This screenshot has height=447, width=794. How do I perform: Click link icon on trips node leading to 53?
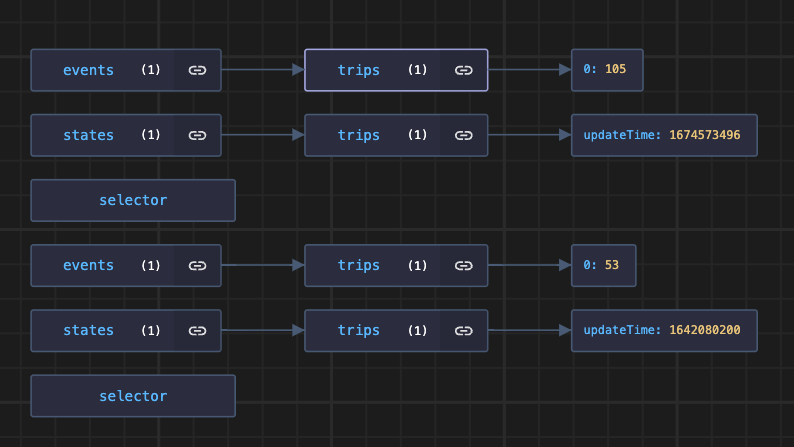463,265
